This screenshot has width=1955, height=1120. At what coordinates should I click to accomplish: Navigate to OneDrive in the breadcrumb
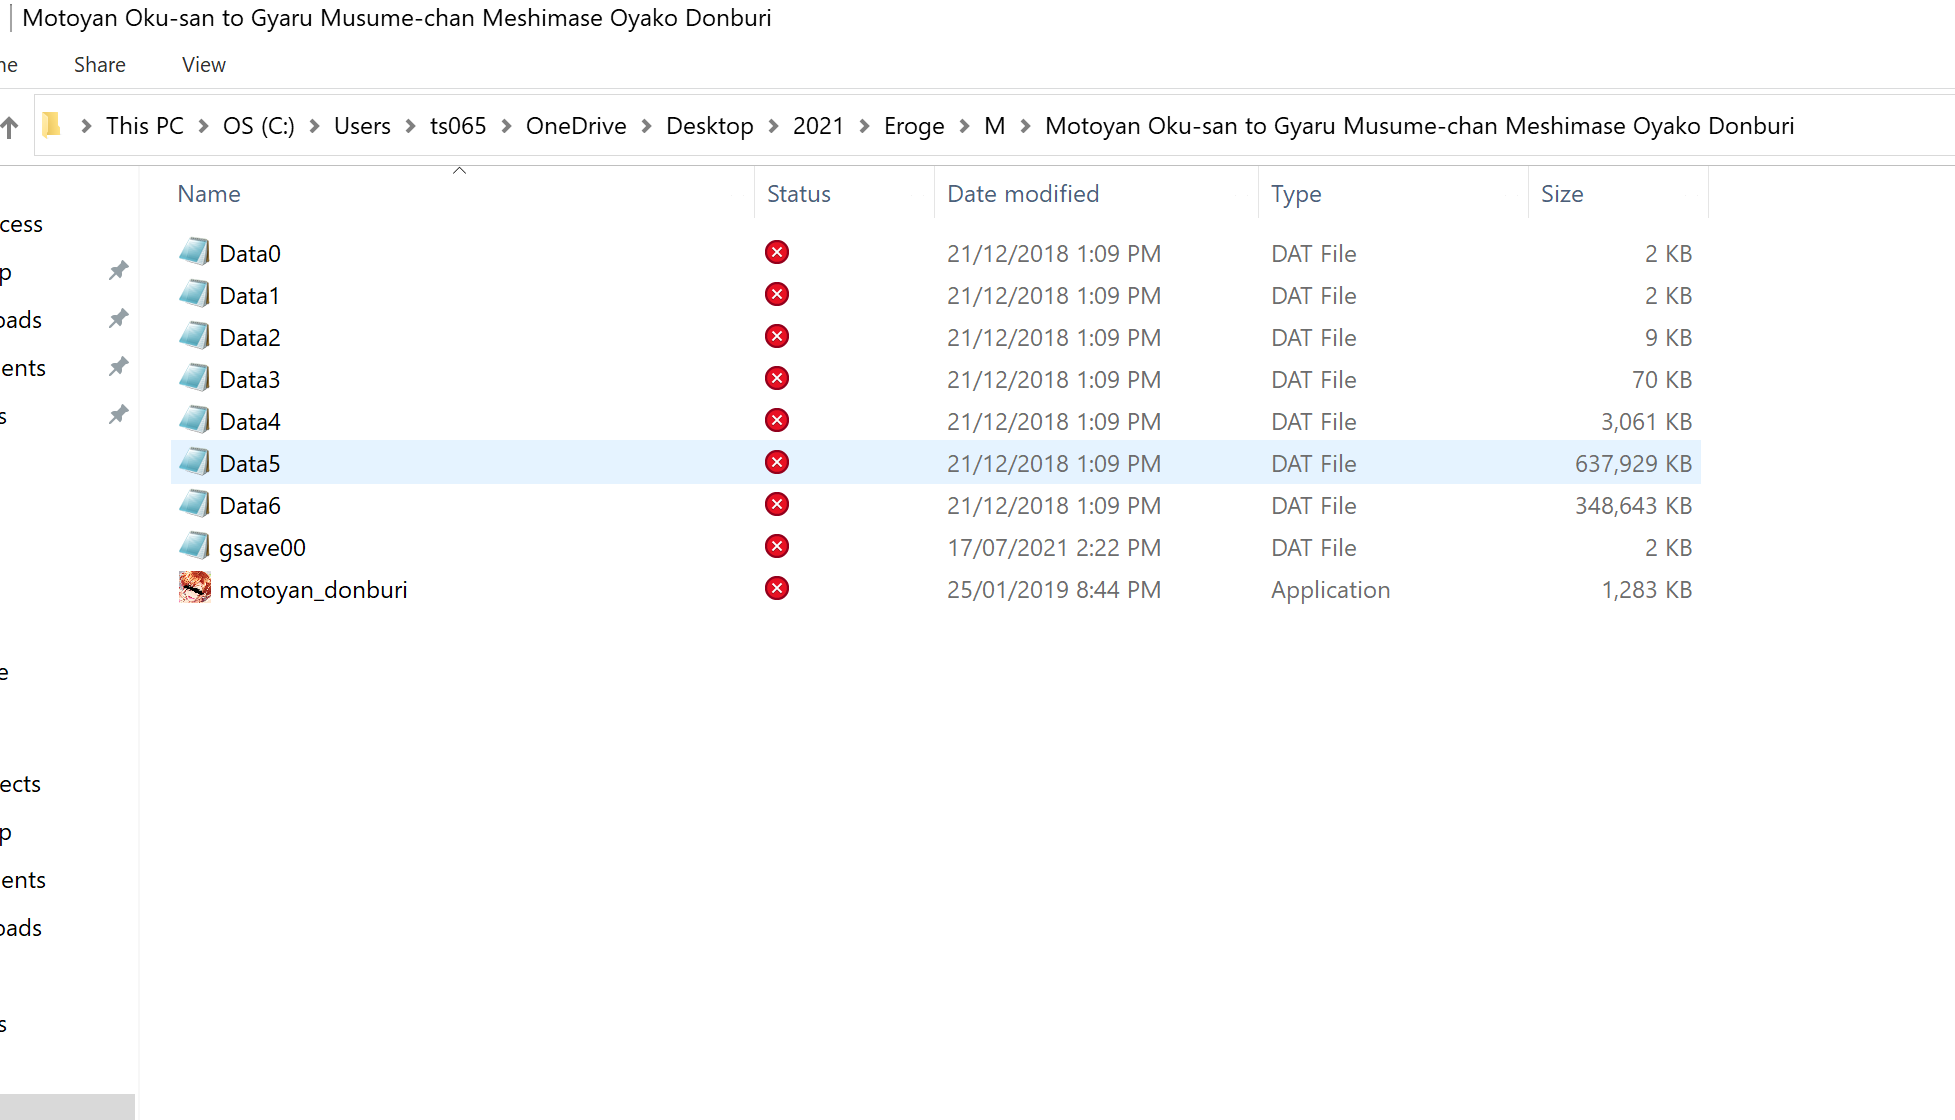[576, 126]
